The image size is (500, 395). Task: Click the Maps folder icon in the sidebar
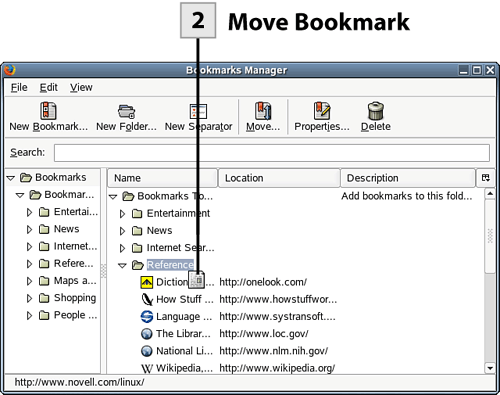pyautogui.click(x=44, y=281)
